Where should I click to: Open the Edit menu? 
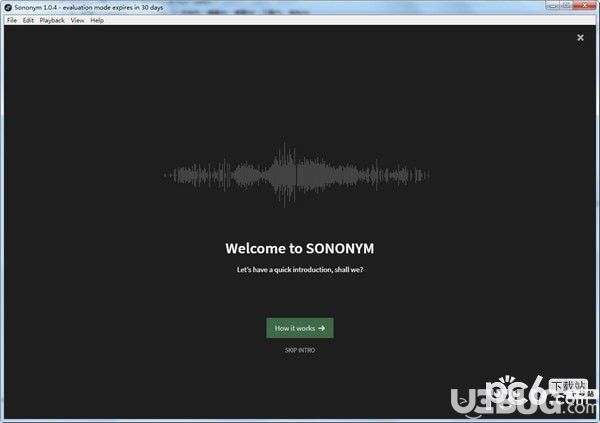(x=28, y=20)
